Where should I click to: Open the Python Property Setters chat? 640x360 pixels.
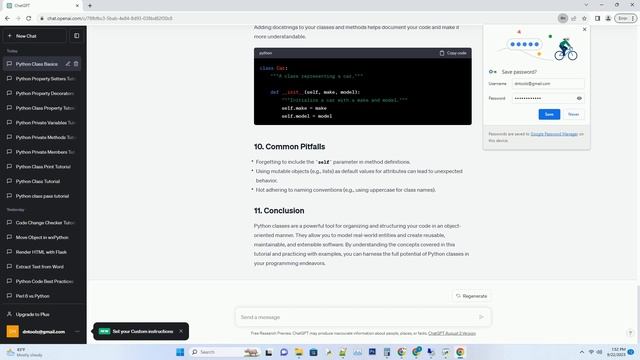[x=43, y=79]
